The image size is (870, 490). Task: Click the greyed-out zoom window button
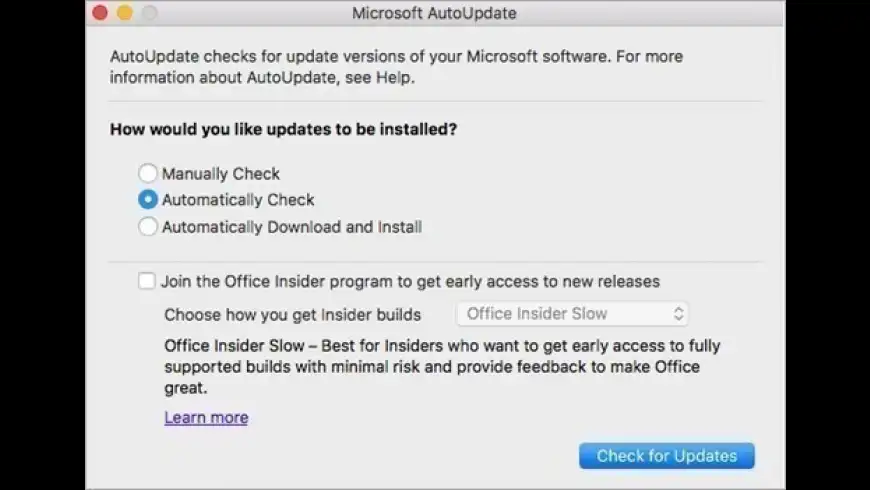click(x=150, y=13)
